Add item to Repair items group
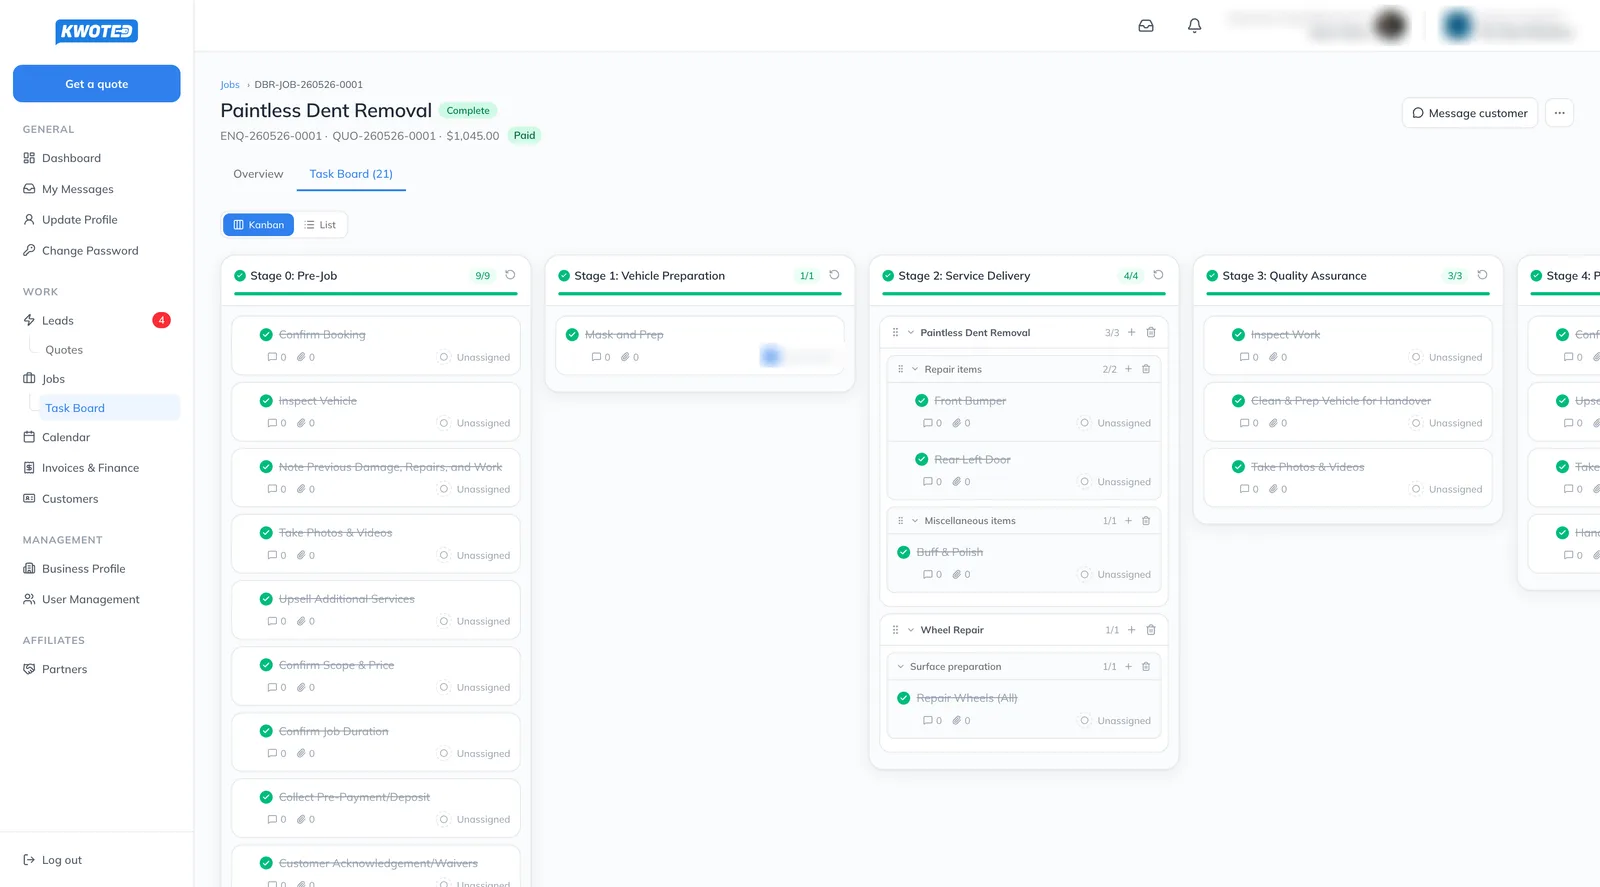Screen dimensions: 1600x887 tap(1128, 369)
